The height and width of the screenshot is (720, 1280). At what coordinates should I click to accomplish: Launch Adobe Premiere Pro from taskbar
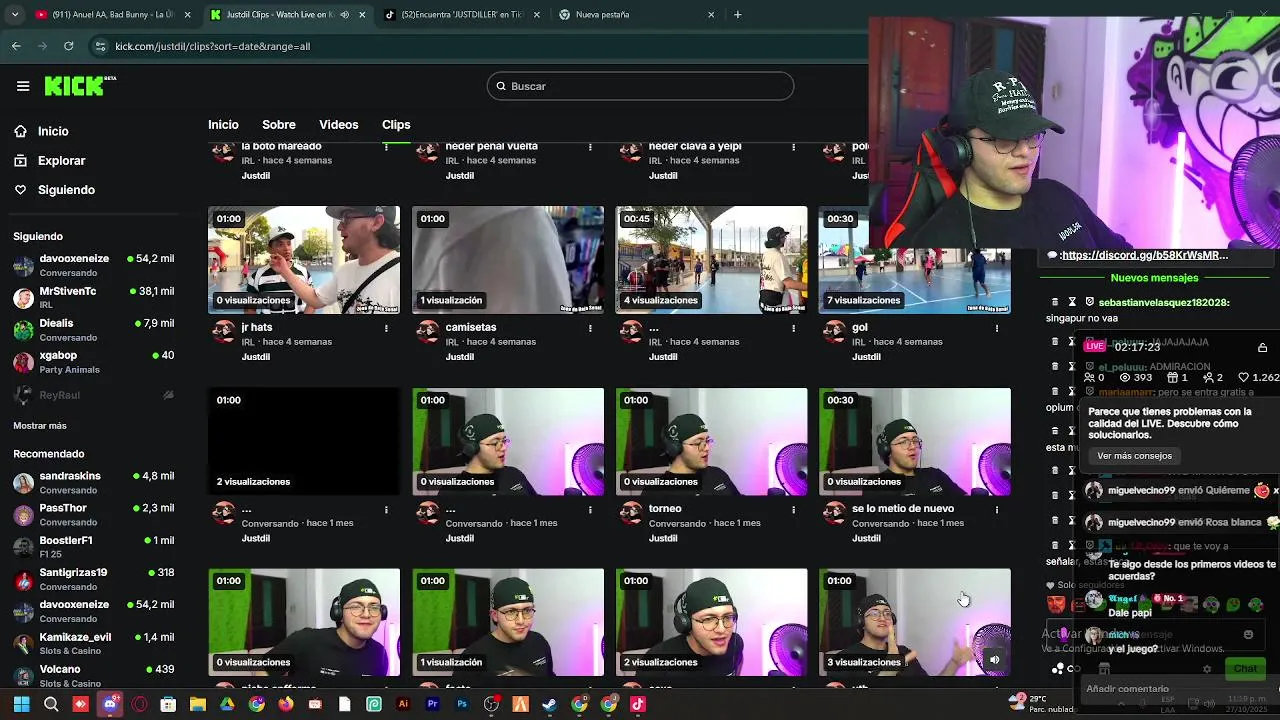click(x=432, y=704)
